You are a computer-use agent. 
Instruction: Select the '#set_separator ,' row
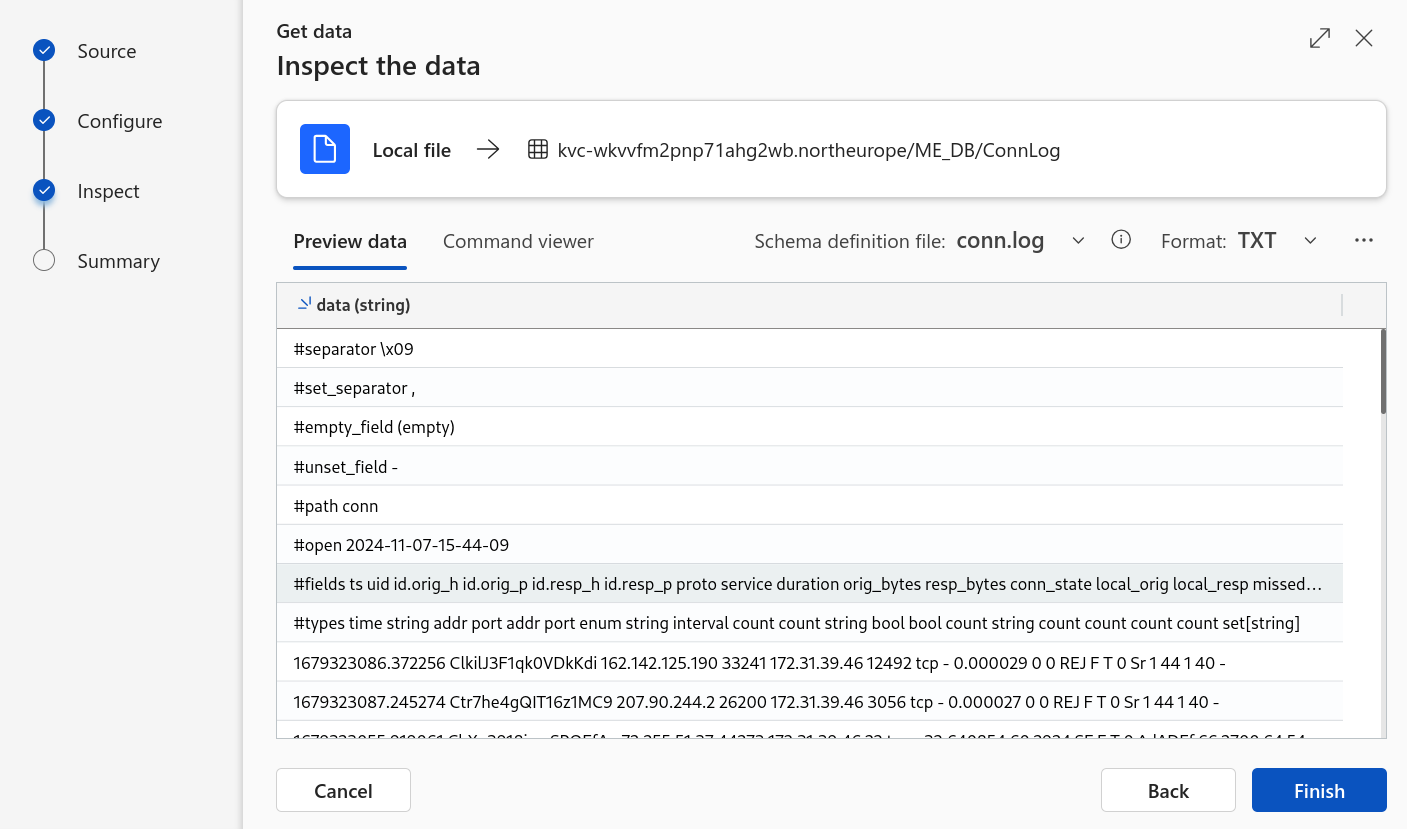coord(810,388)
